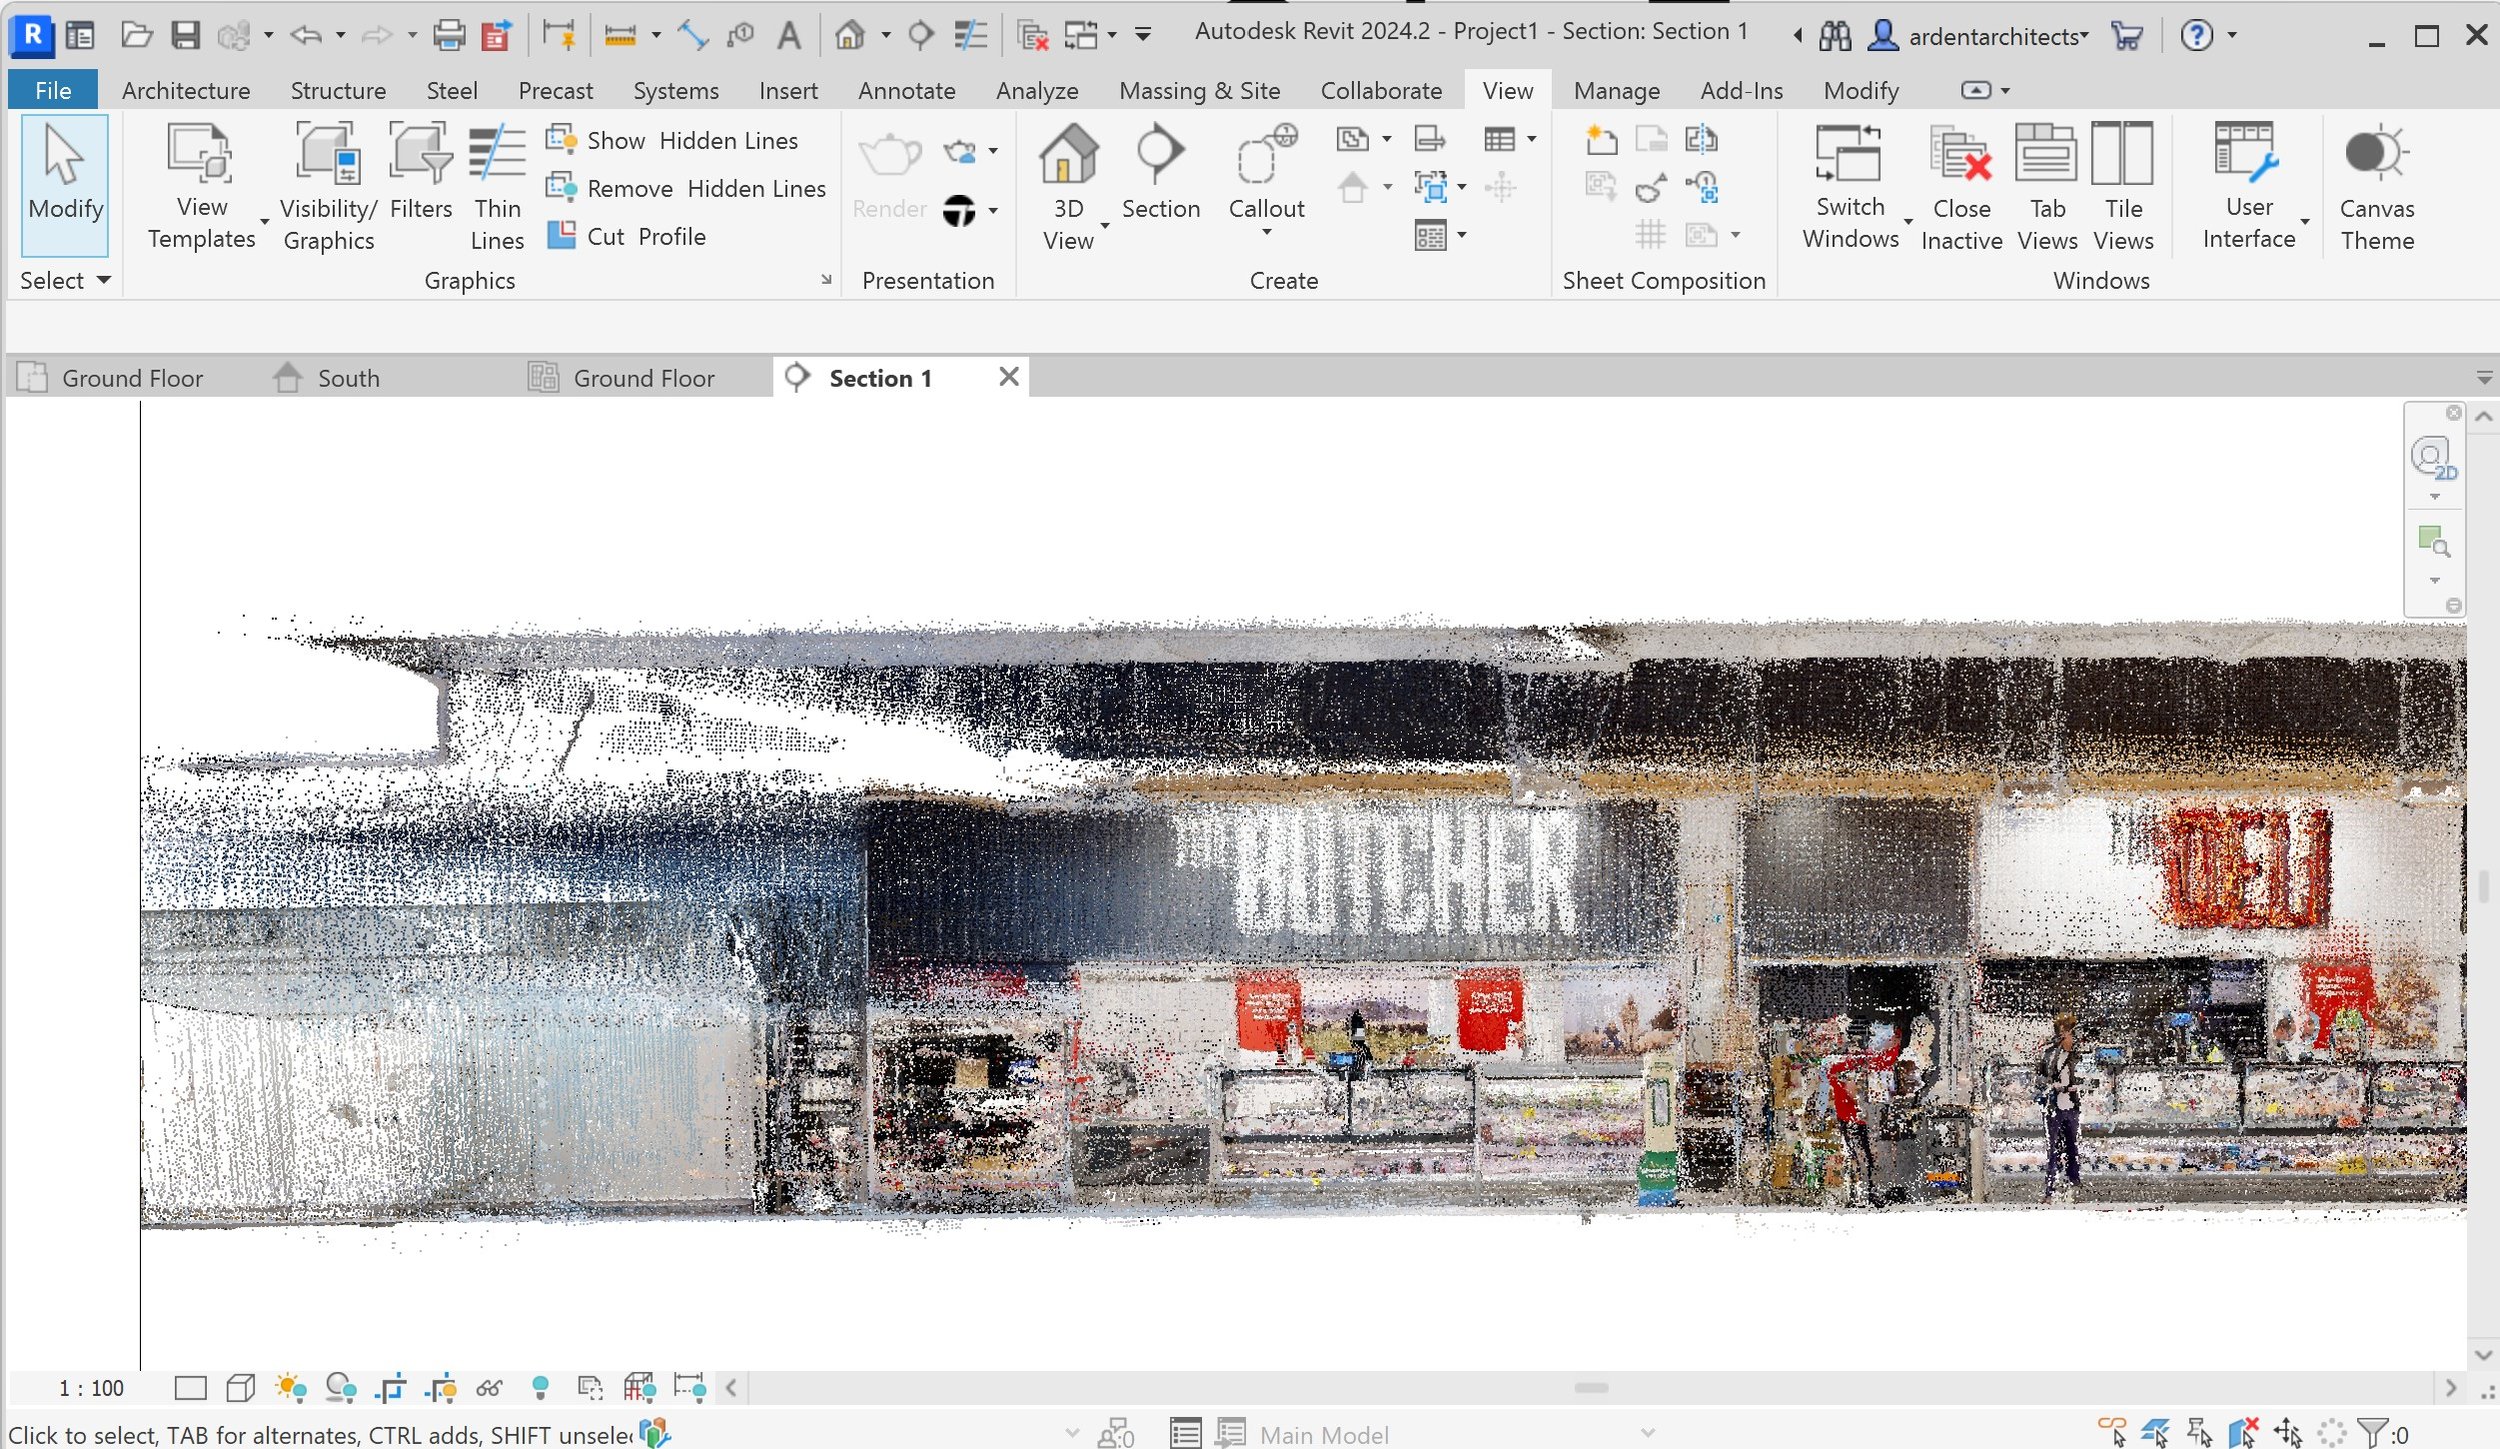The height and width of the screenshot is (1449, 2500).
Task: Switch to the Architecture ribbon tab
Action: pyautogui.click(x=186, y=90)
